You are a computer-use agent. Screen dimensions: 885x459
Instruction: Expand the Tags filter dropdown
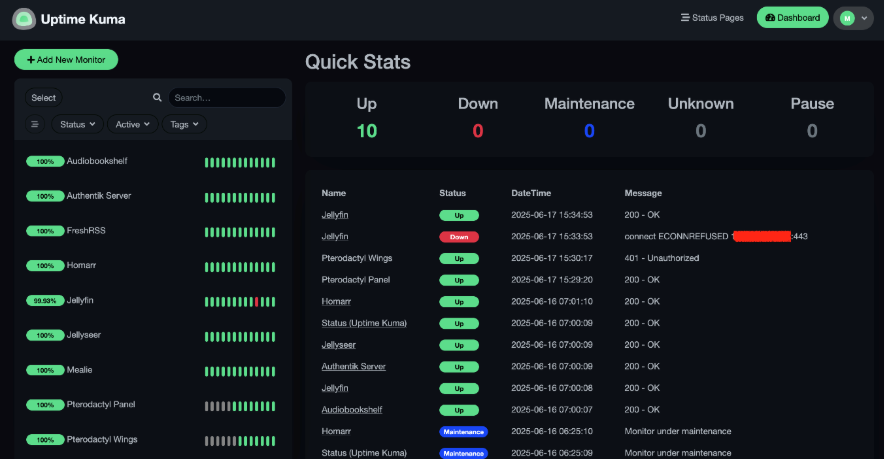coord(184,124)
